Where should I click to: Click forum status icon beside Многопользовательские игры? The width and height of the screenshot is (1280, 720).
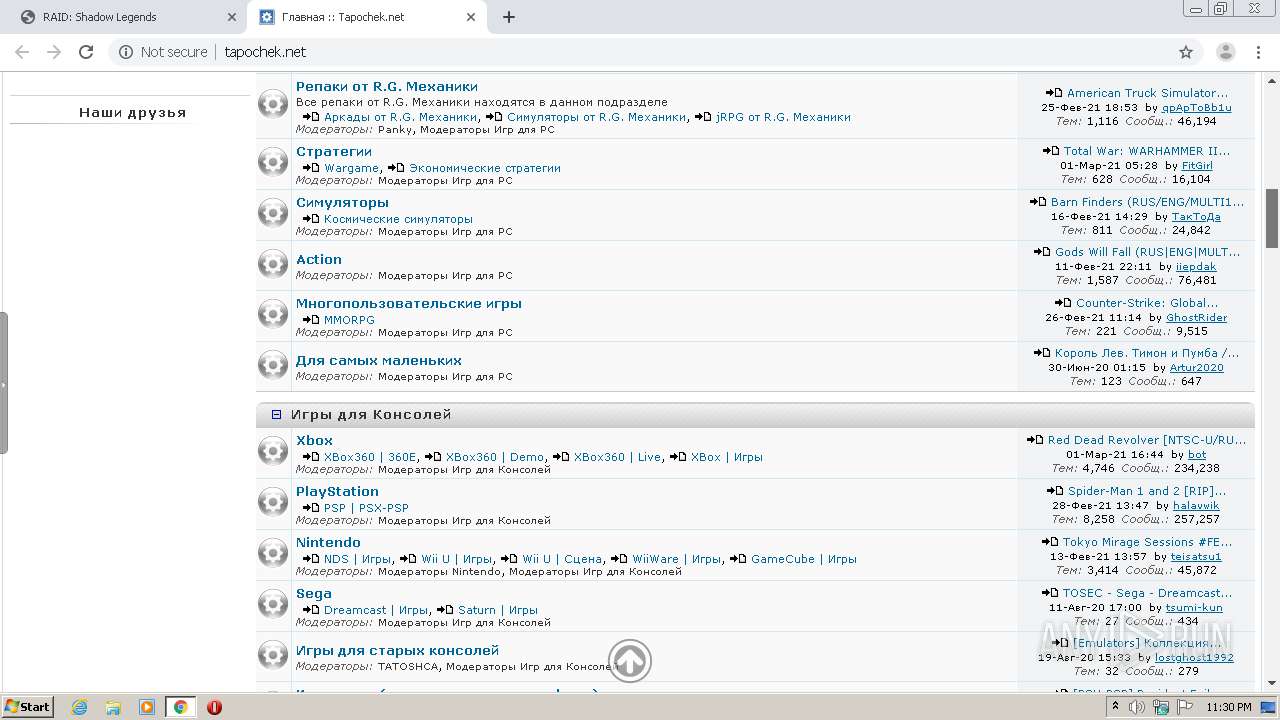[273, 314]
